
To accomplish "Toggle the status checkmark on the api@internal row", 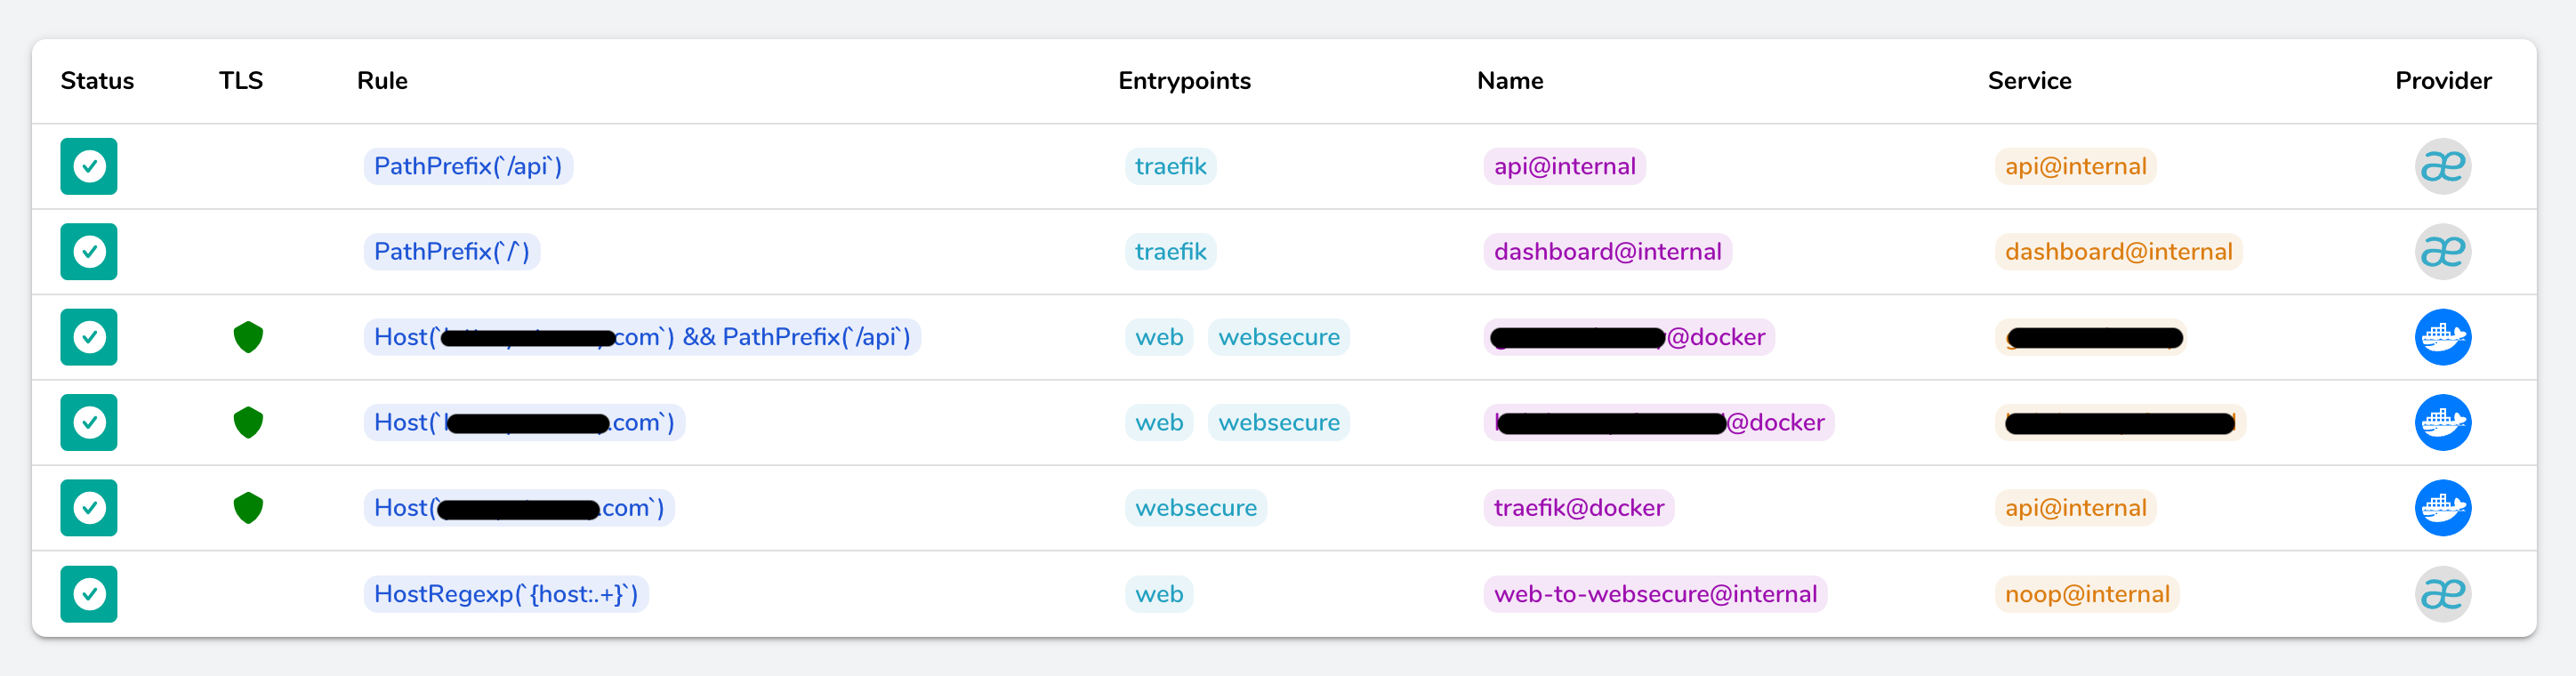I will pos(88,166).
